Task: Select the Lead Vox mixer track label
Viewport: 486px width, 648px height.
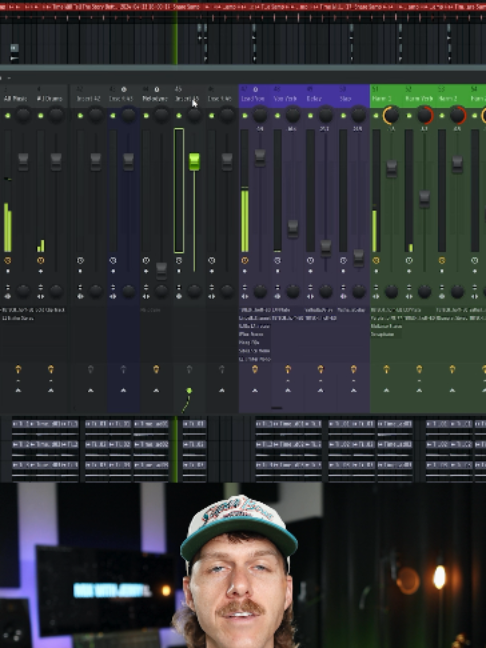Action: tap(253, 99)
